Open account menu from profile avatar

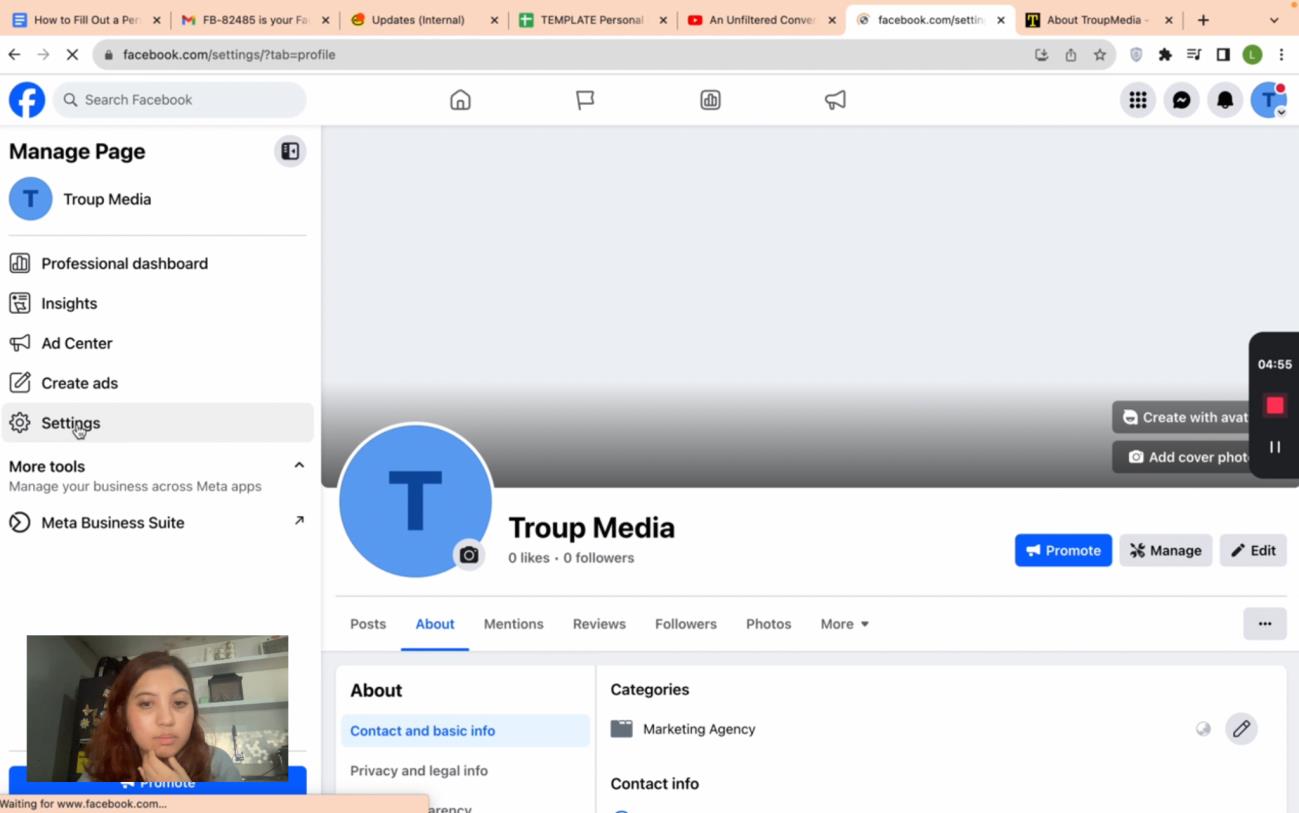coord(1269,100)
